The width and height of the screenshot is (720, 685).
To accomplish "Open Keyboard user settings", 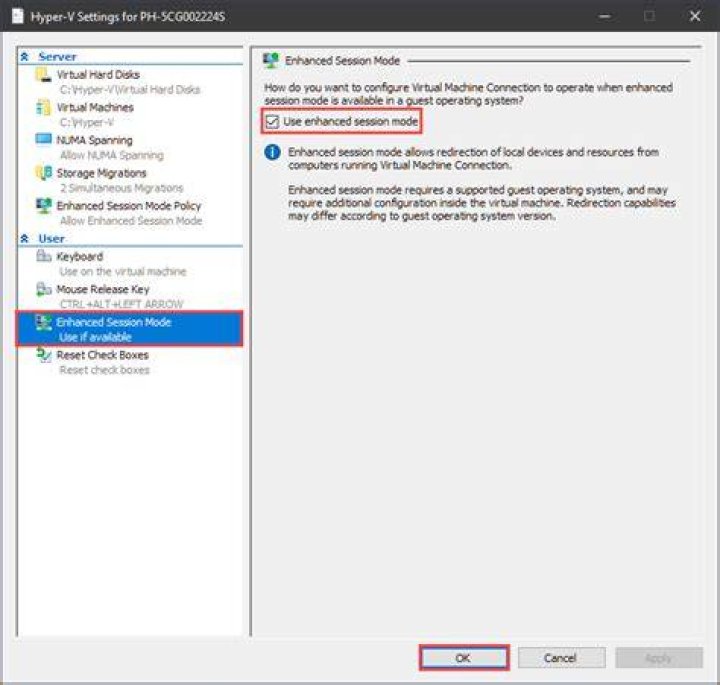I will (79, 256).
